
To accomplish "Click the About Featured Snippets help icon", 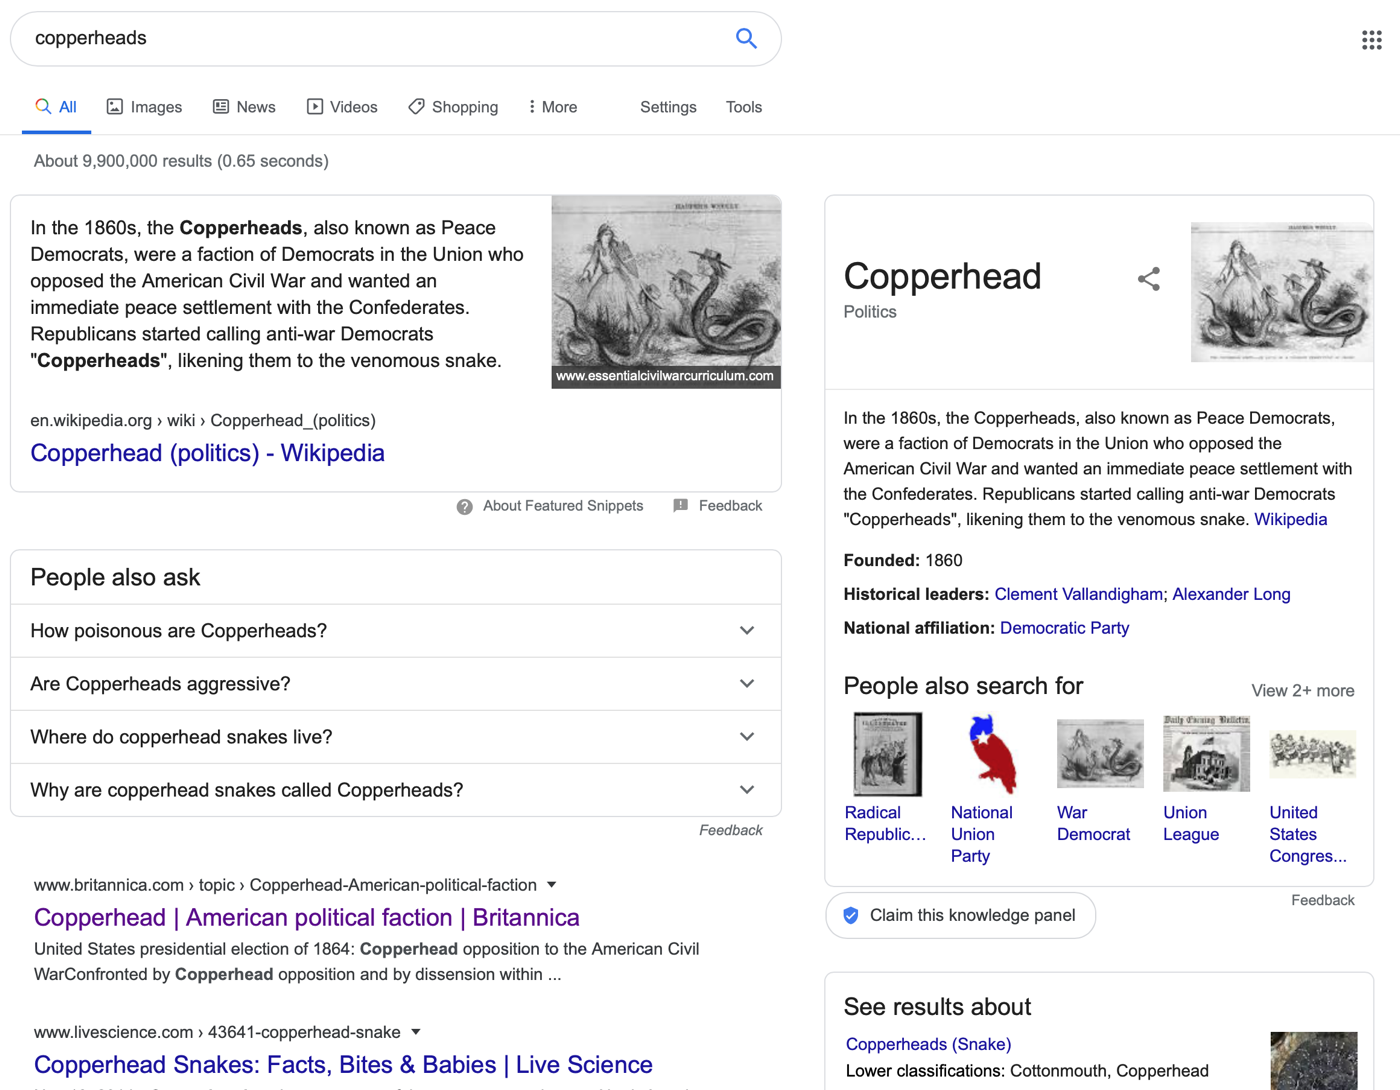I will pos(465,507).
